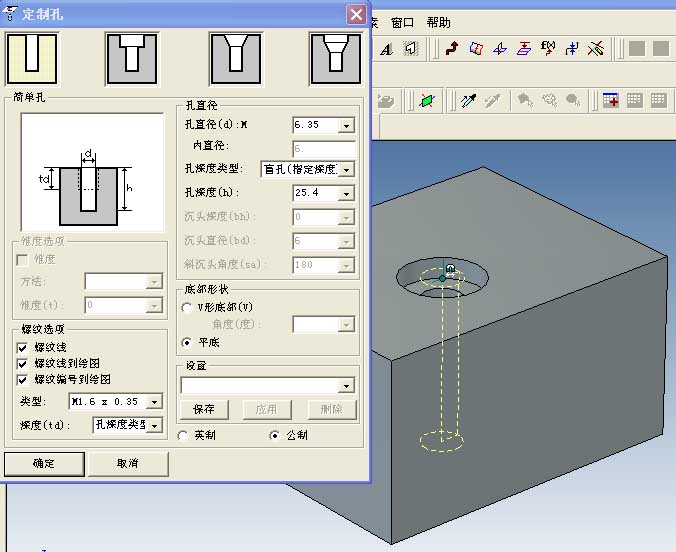This screenshot has height=552, width=676.
Task: Toggle the 螺纹编号到绘图 checkbox
Action: 22,380
